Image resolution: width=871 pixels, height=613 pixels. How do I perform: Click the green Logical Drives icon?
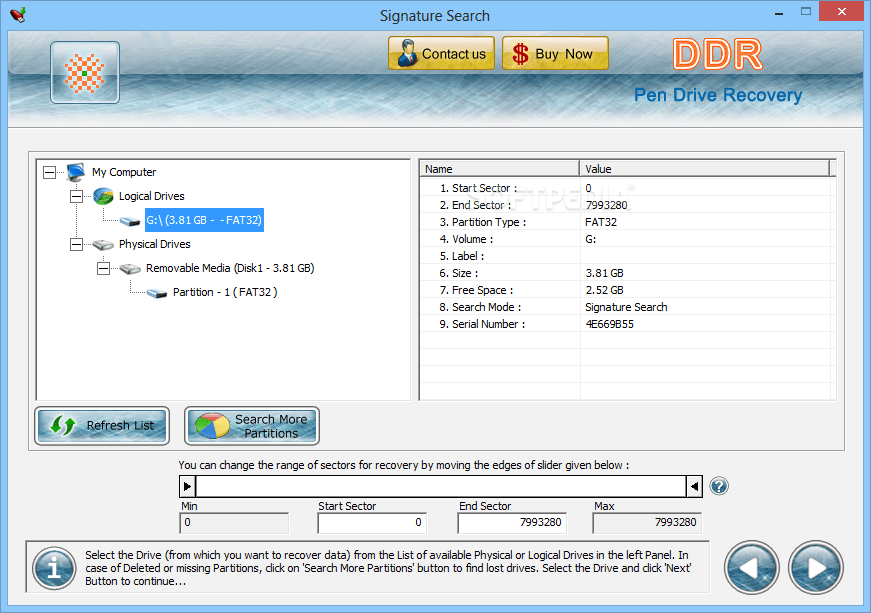coord(102,196)
